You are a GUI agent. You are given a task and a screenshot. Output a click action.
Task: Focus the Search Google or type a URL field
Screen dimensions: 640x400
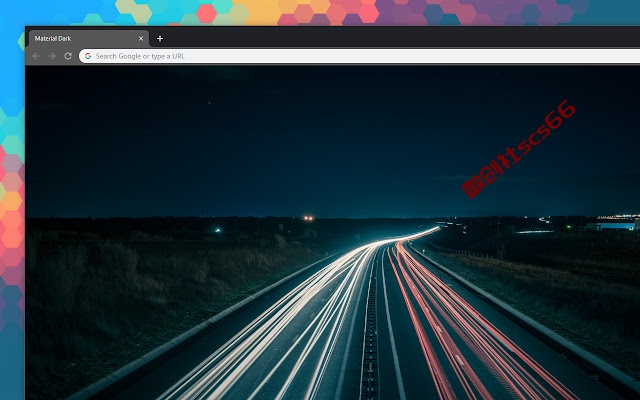point(359,56)
